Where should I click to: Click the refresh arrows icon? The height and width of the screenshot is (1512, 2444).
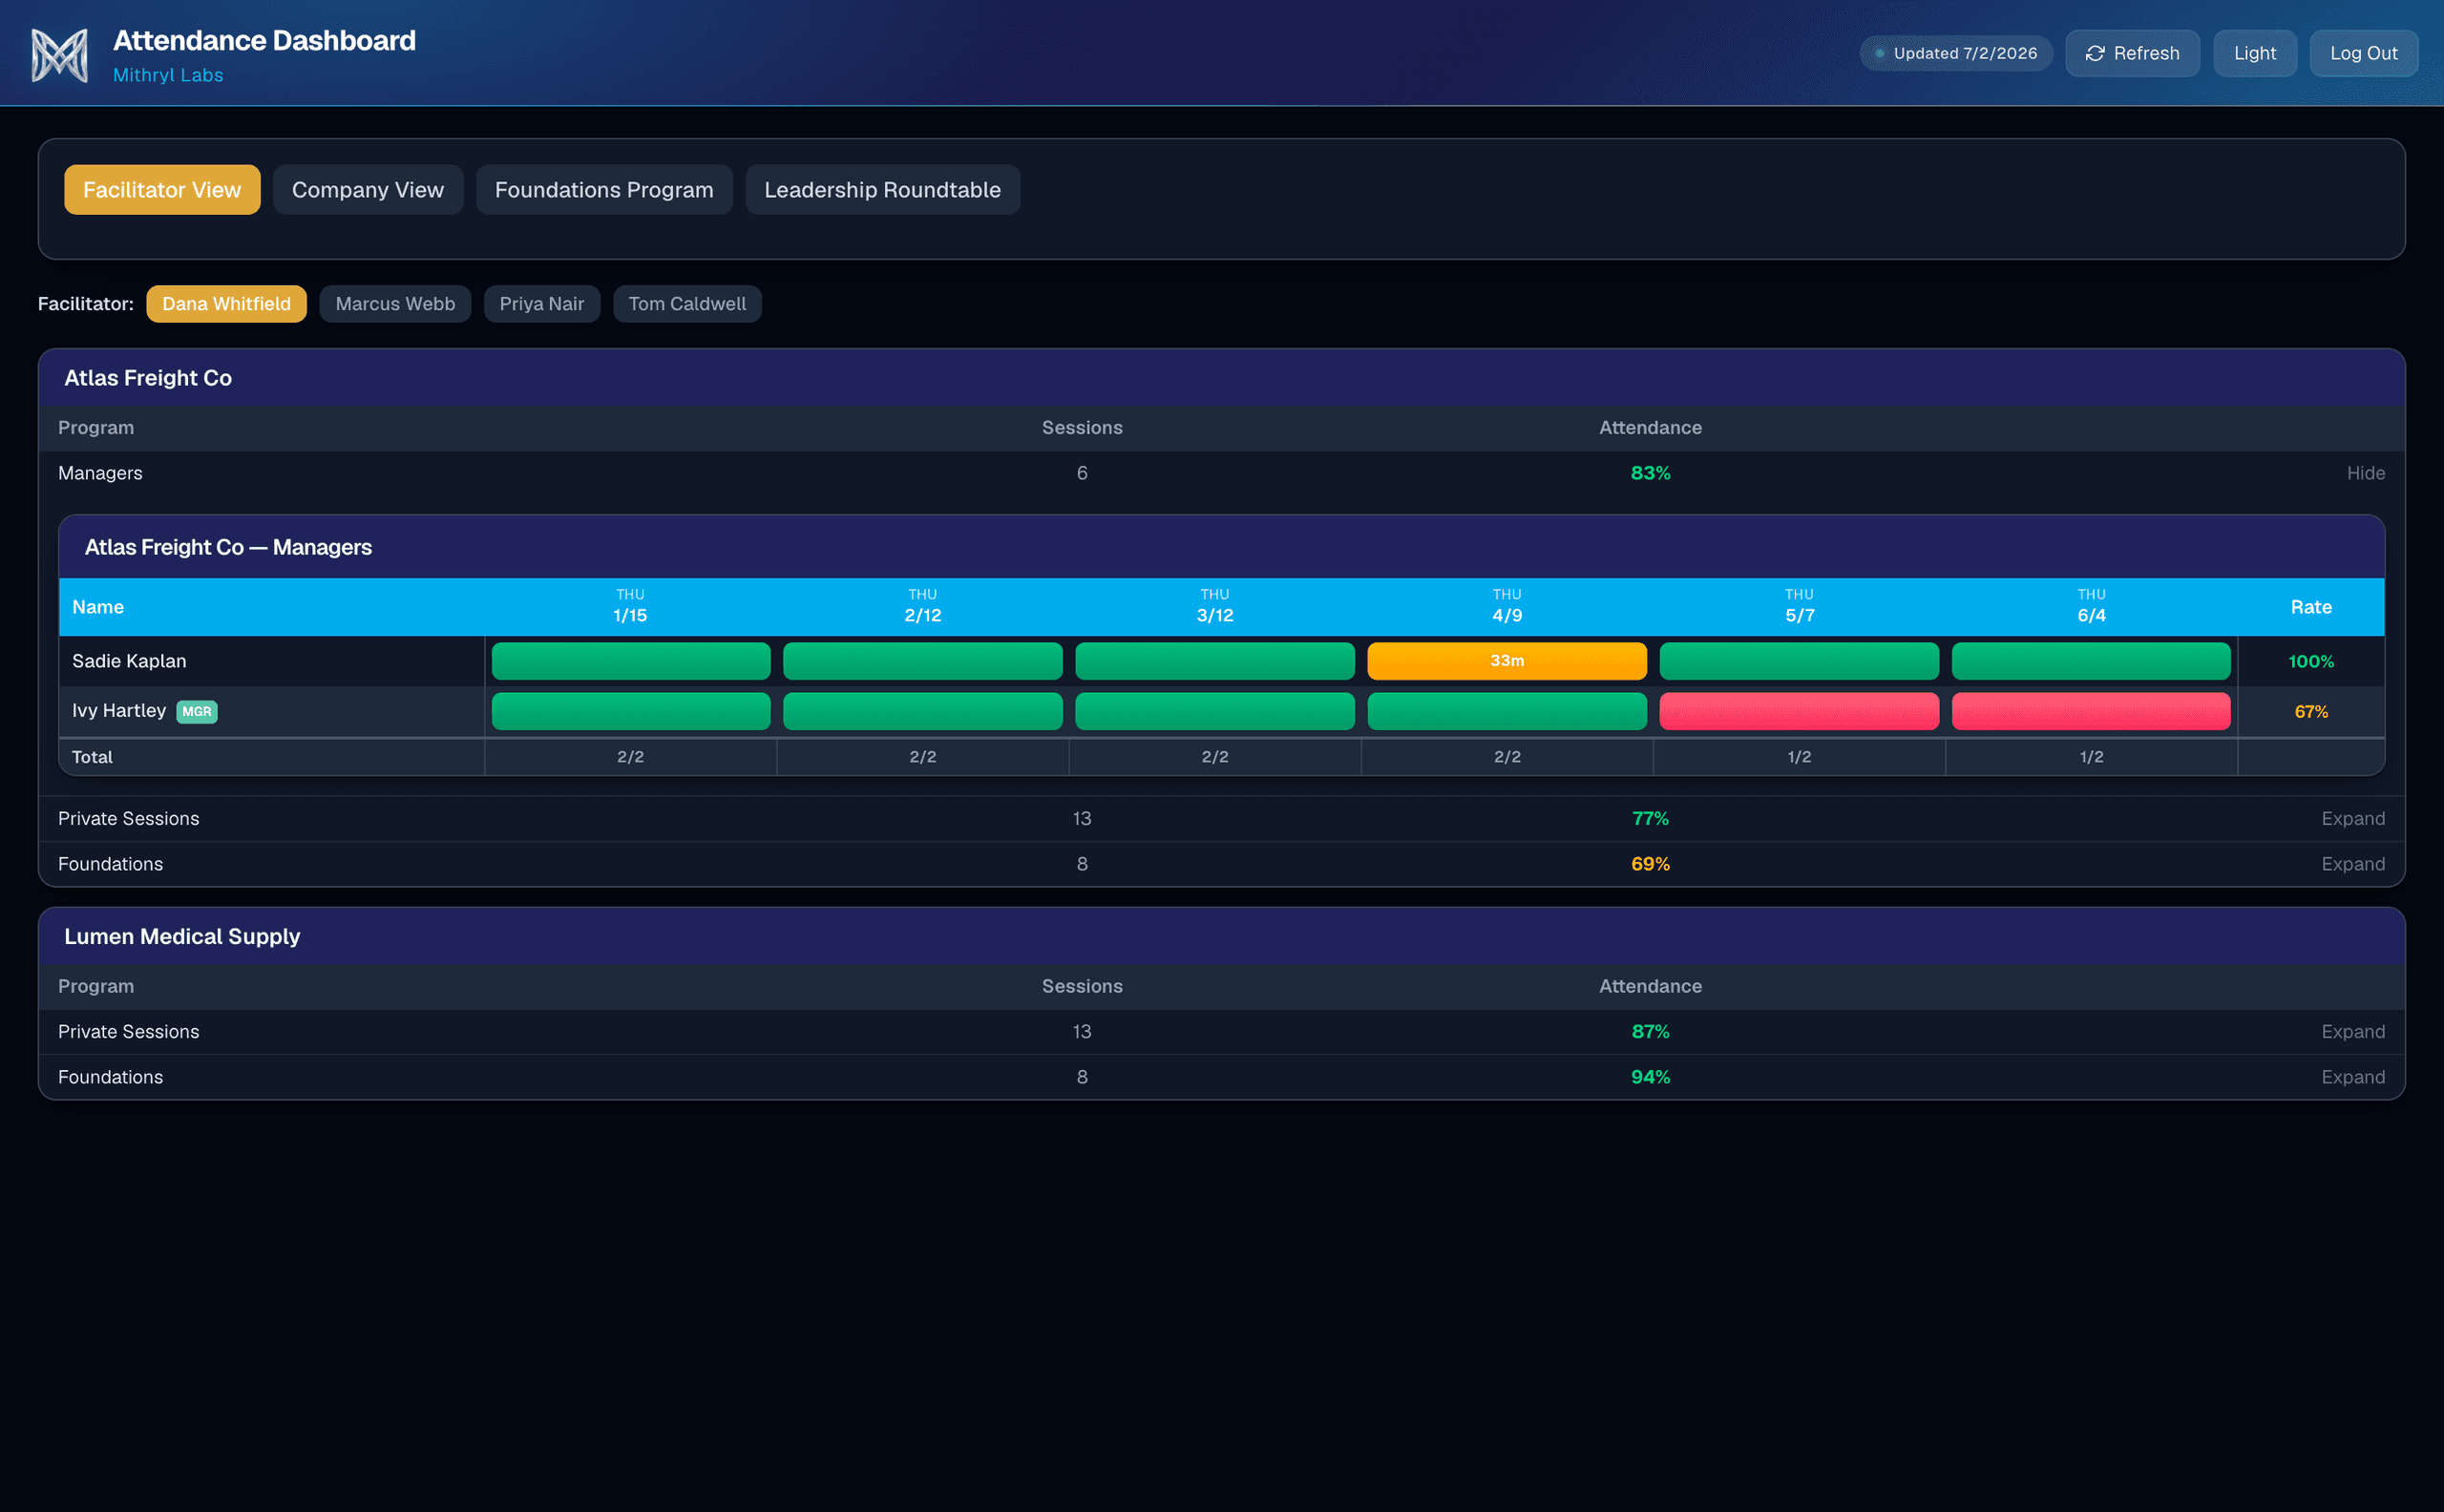click(2095, 54)
